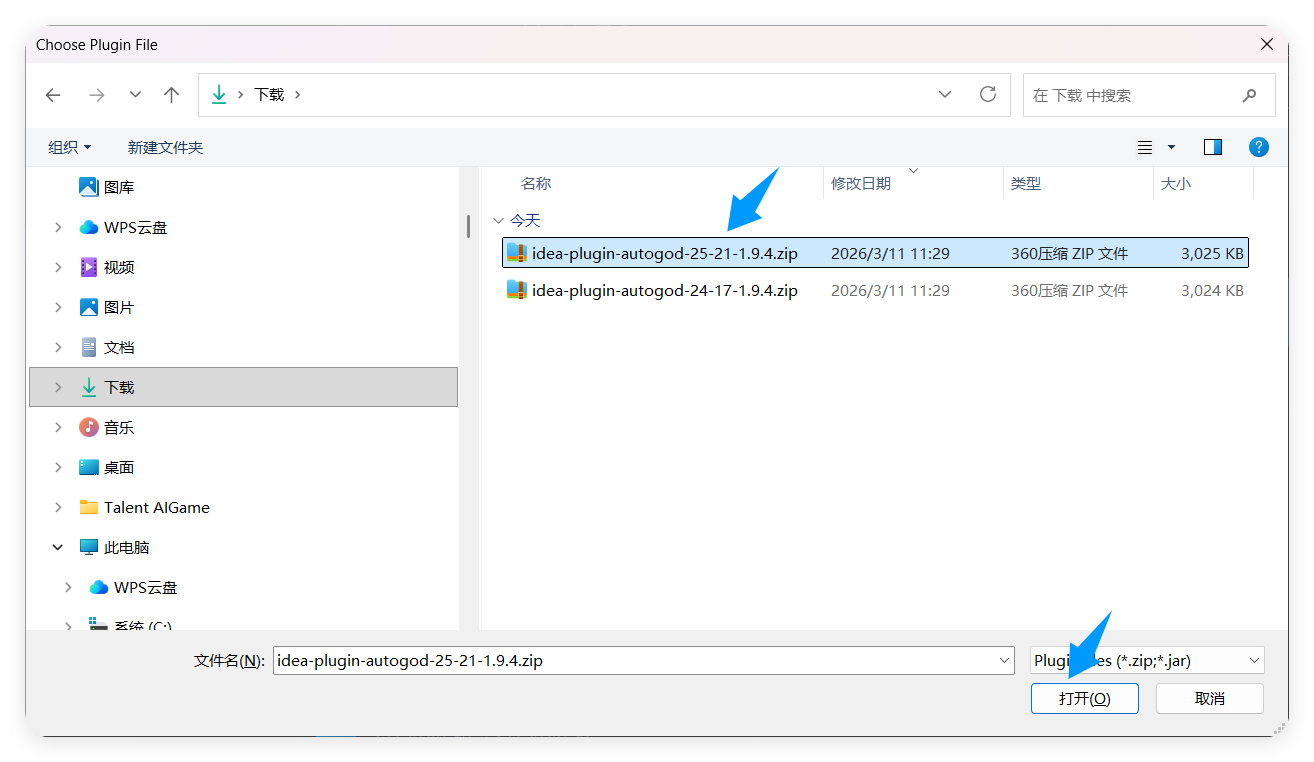Collapse the 此电脑 tree node
This screenshot has width=1314, height=762.
click(58, 548)
